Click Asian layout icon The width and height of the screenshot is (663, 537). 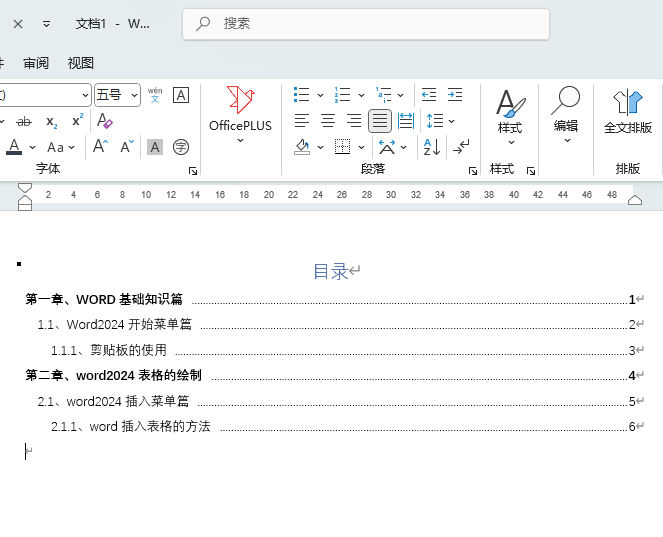387,147
